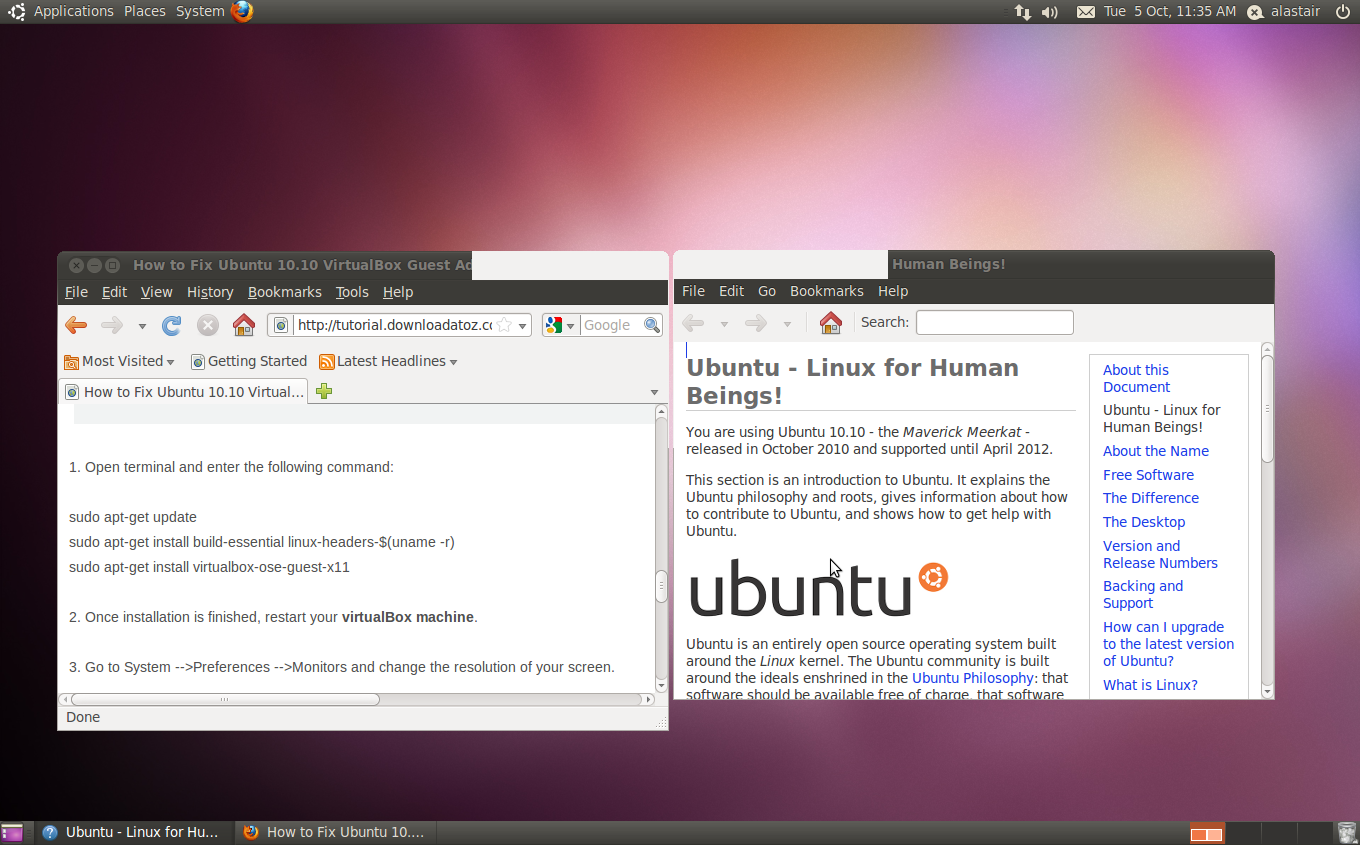This screenshot has width=1360, height=845.
Task: Open Version and Release Numbers link
Action: coord(1160,554)
